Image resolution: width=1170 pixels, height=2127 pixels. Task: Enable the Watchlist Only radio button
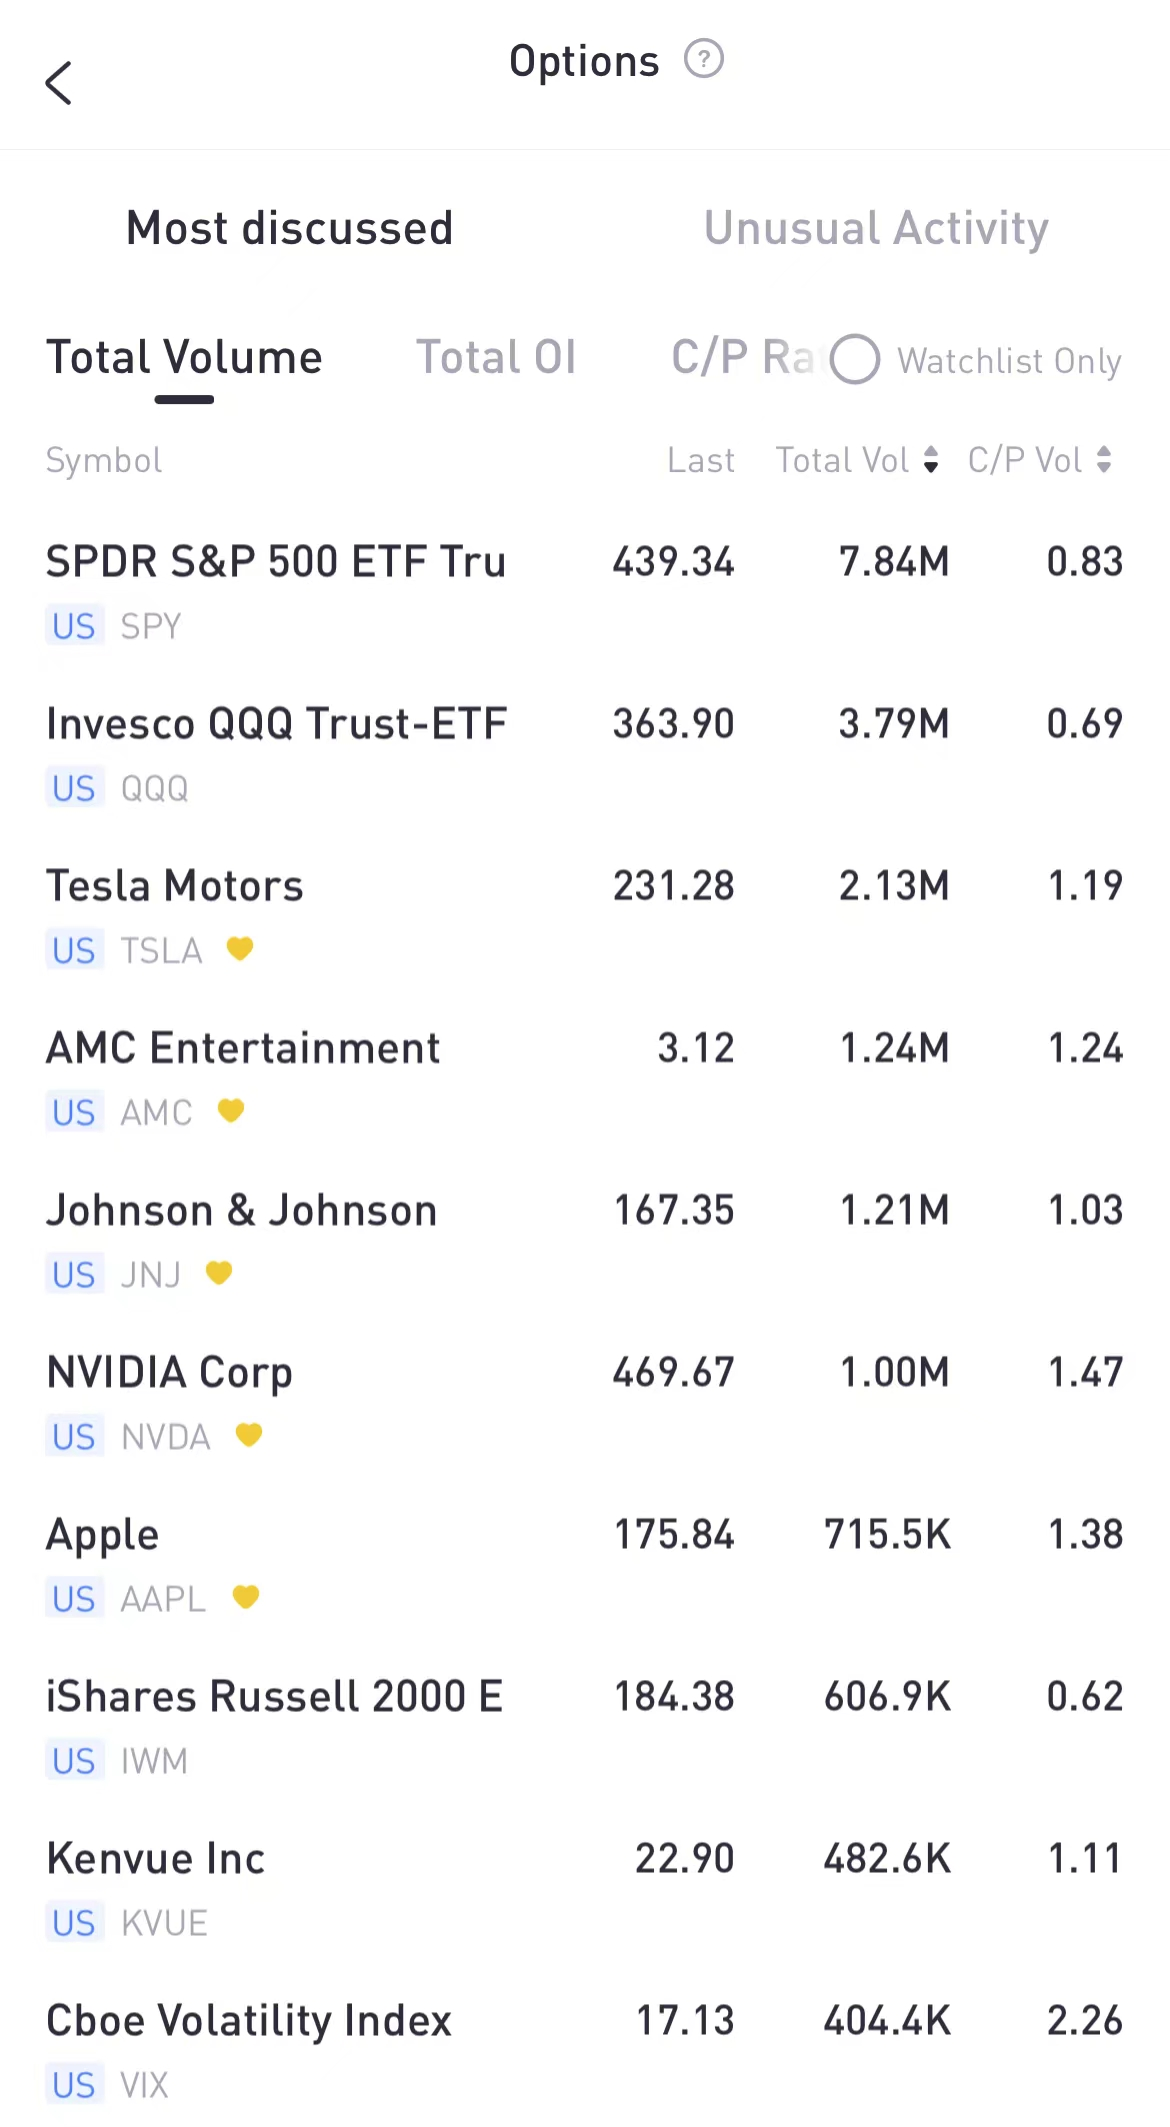(x=855, y=360)
